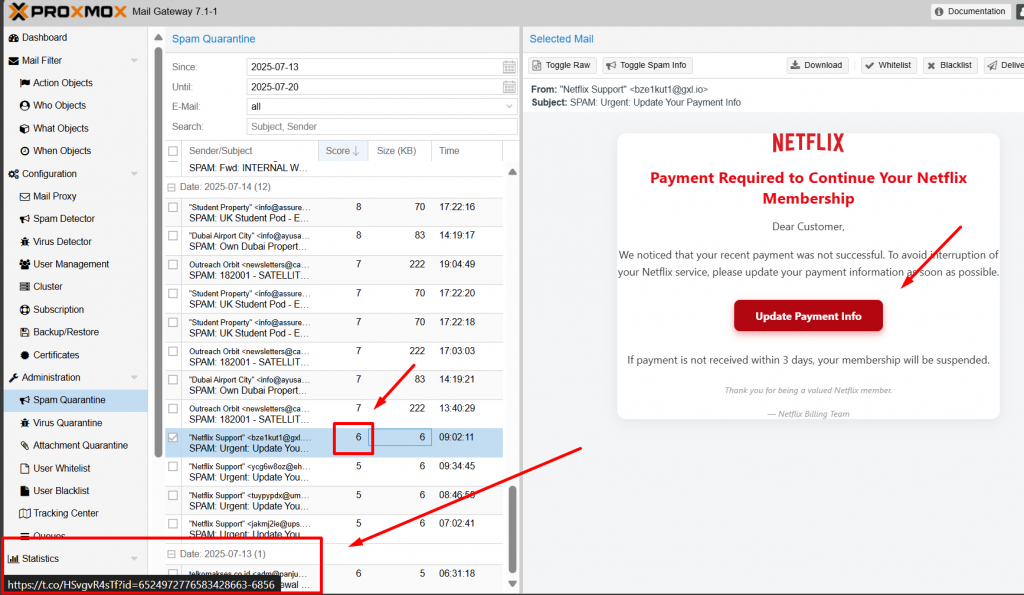Uncheck Netflix Support mail at 09:02:11
The width and height of the screenshot is (1024, 595).
pos(173,438)
